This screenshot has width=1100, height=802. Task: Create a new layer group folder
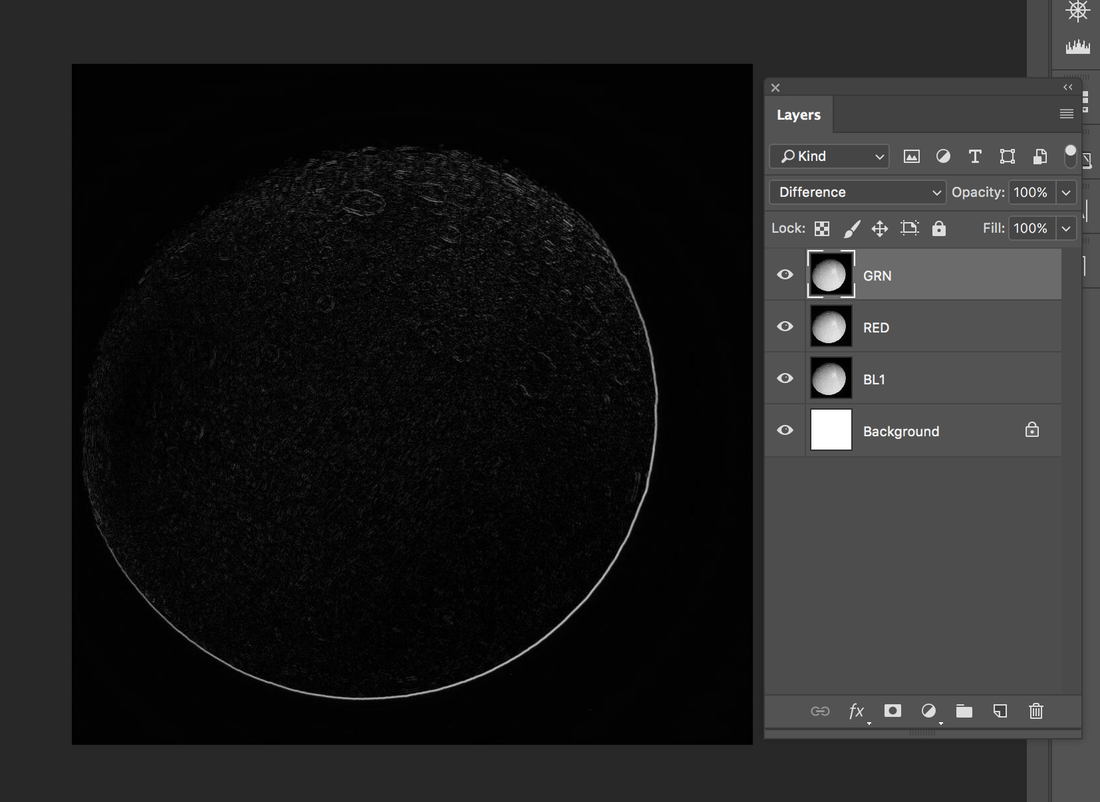tap(964, 711)
